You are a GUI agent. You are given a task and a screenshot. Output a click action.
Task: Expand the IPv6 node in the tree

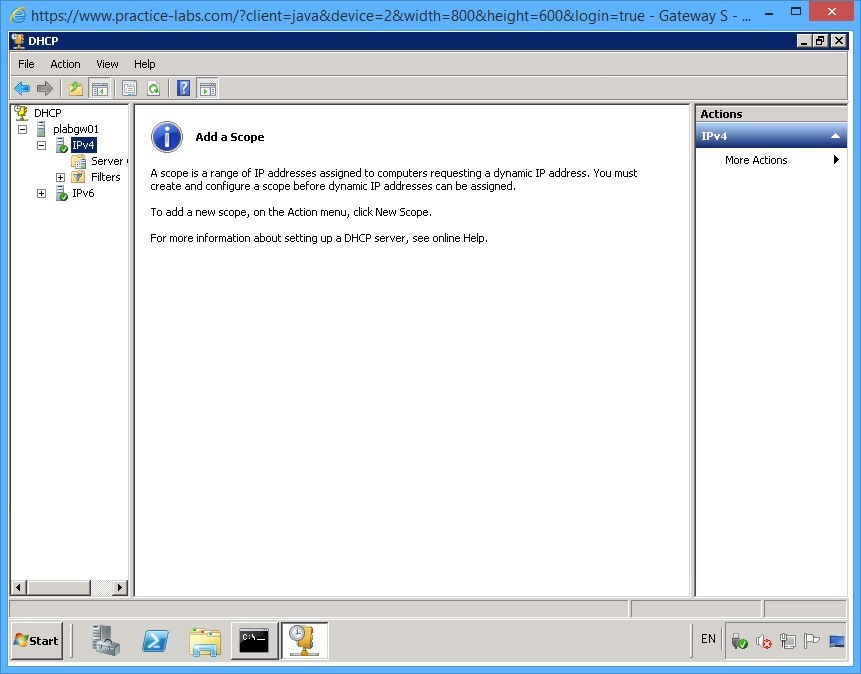tap(41, 193)
